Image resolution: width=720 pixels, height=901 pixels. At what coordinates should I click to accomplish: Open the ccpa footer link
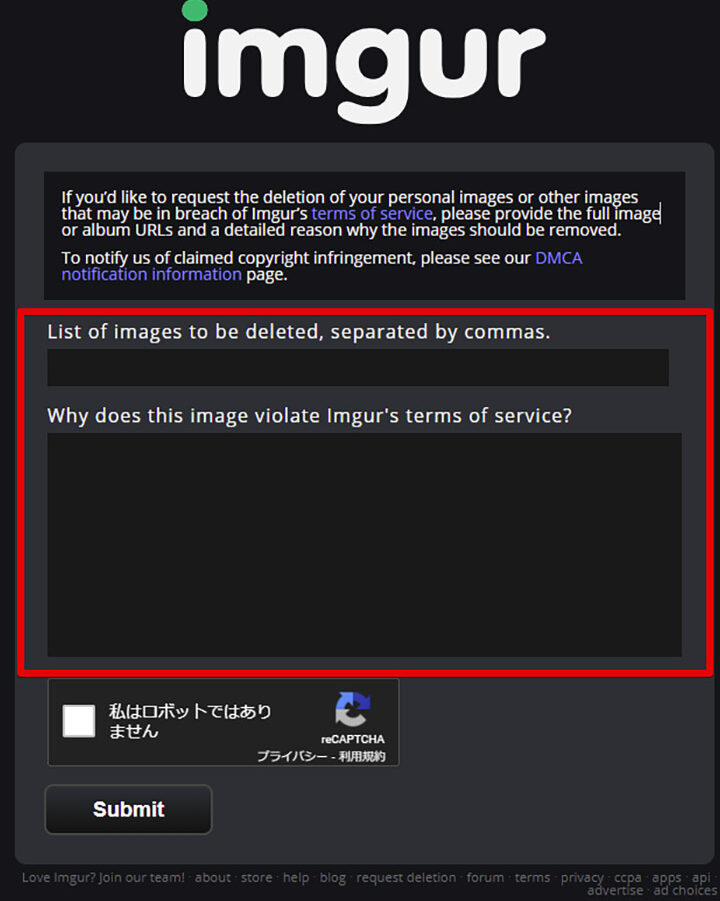627,879
